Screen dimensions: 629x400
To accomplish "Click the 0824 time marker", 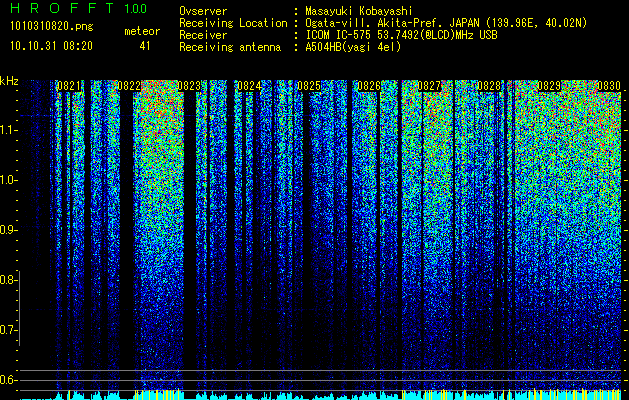I will [x=249, y=86].
